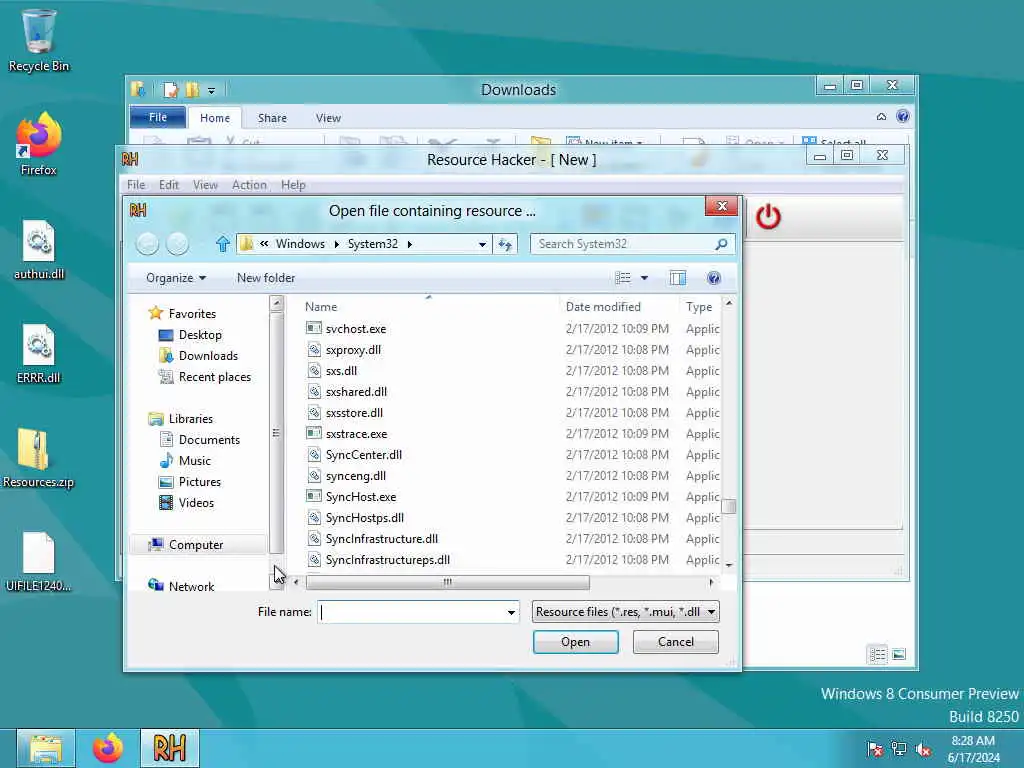Click New folder button

266,278
